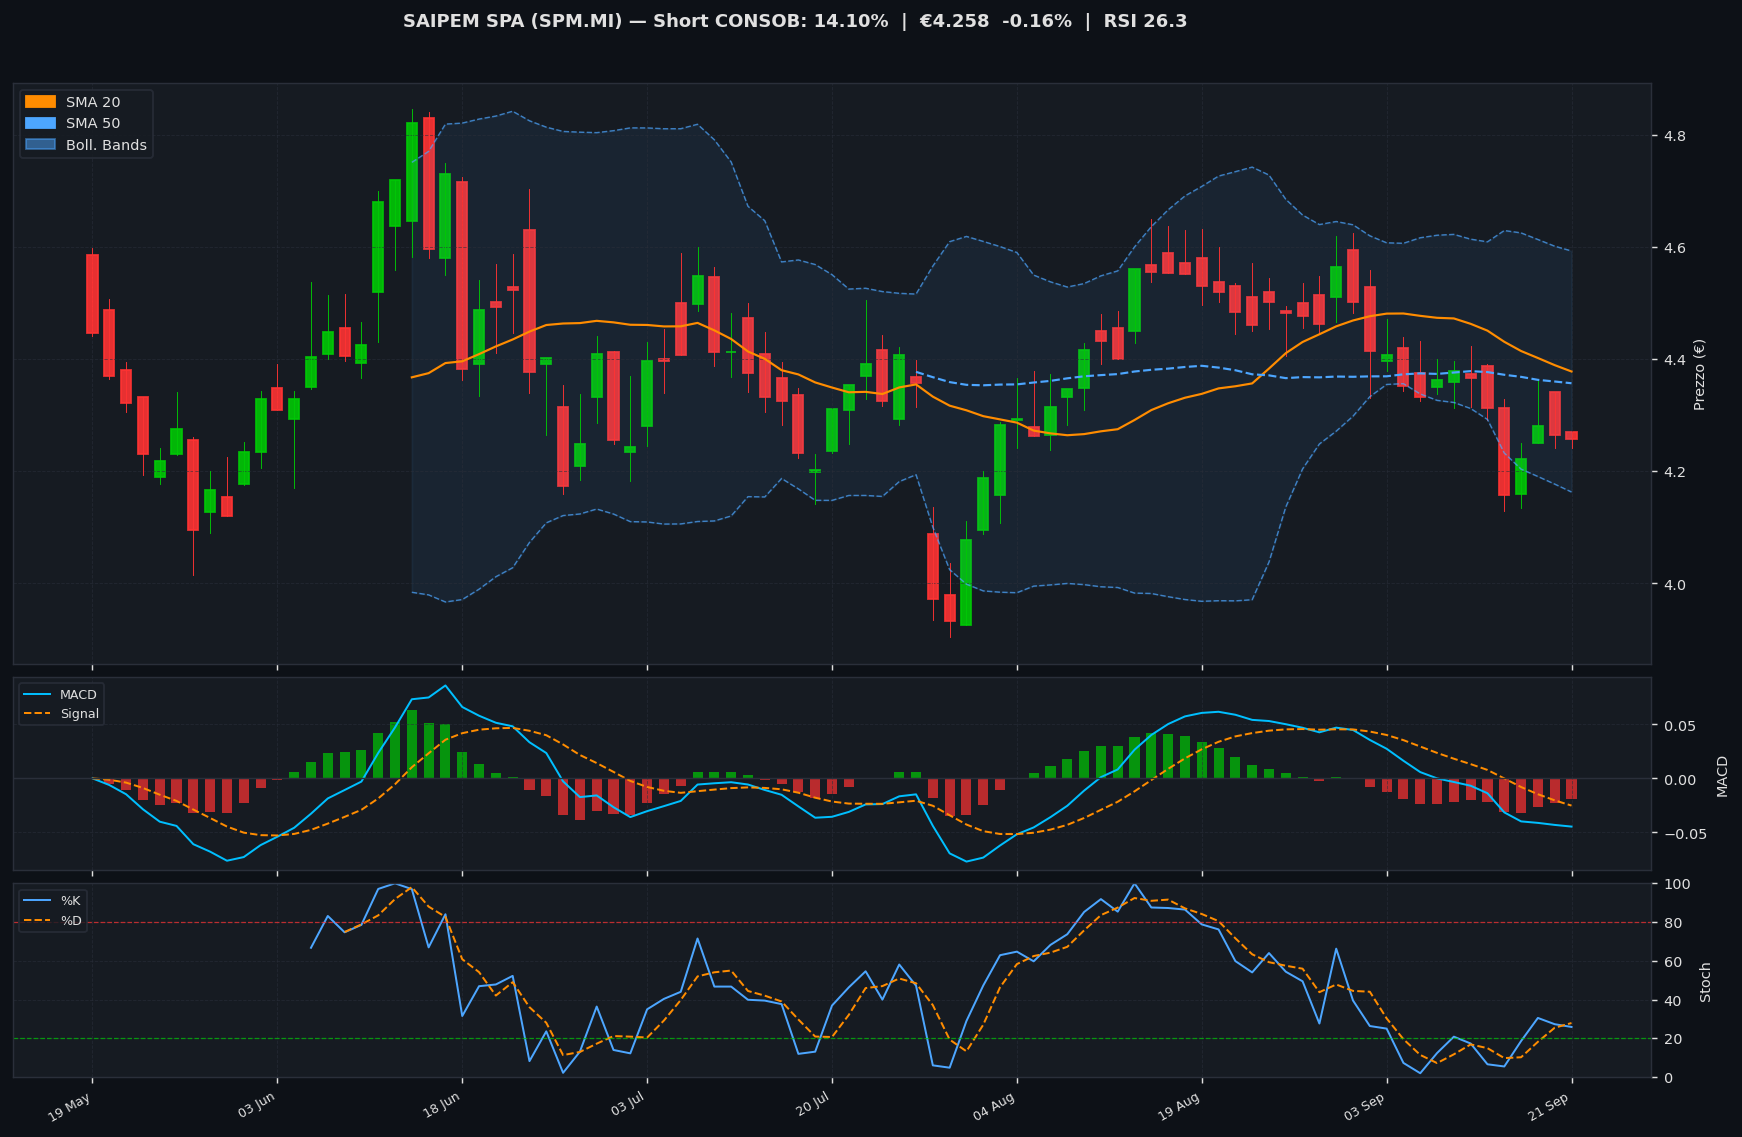Click the orange SMA 20 legend swatch

(x=40, y=102)
